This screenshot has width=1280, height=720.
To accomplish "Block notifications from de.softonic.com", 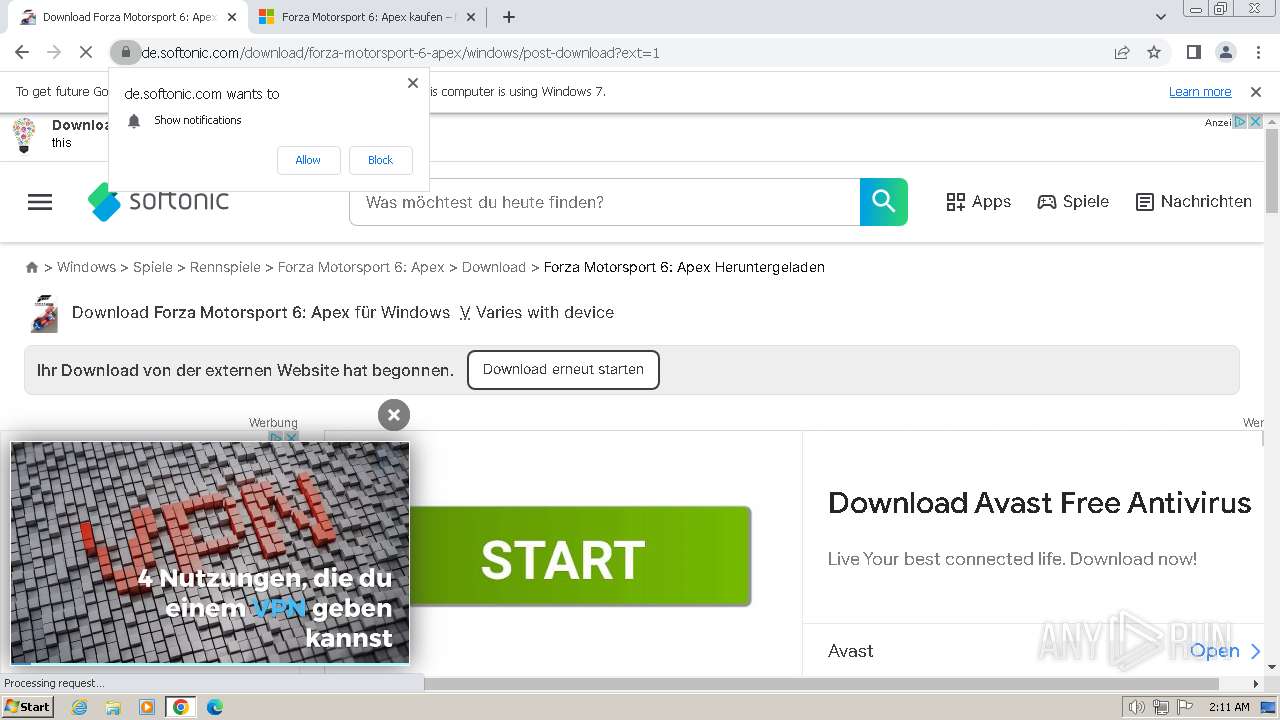I will [380, 160].
